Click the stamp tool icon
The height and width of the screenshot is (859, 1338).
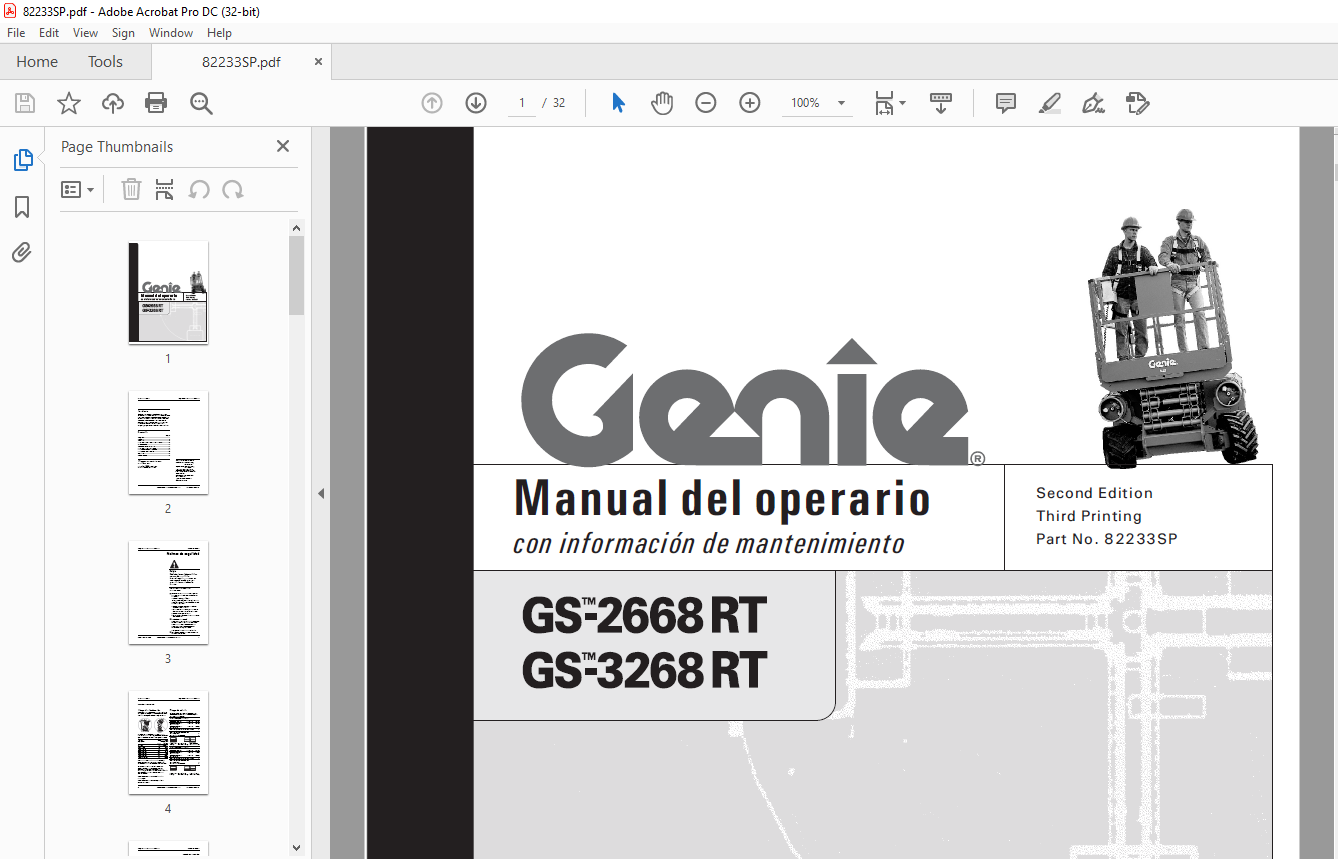[1138, 103]
